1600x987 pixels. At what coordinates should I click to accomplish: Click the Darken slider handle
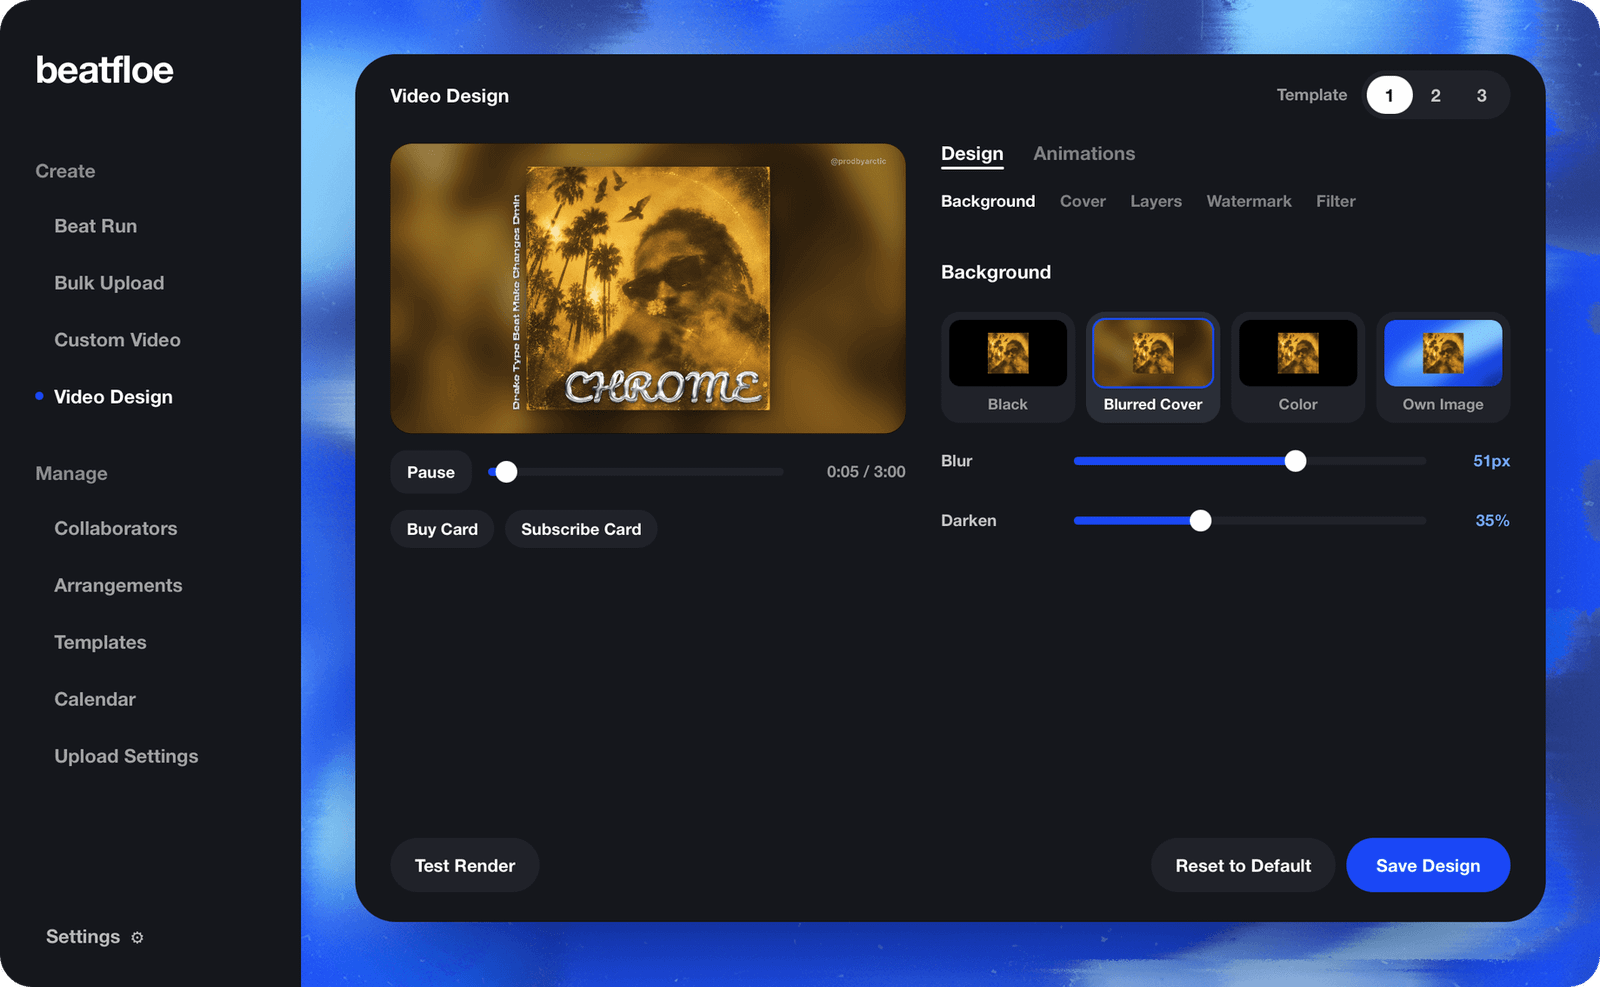[x=1200, y=520]
